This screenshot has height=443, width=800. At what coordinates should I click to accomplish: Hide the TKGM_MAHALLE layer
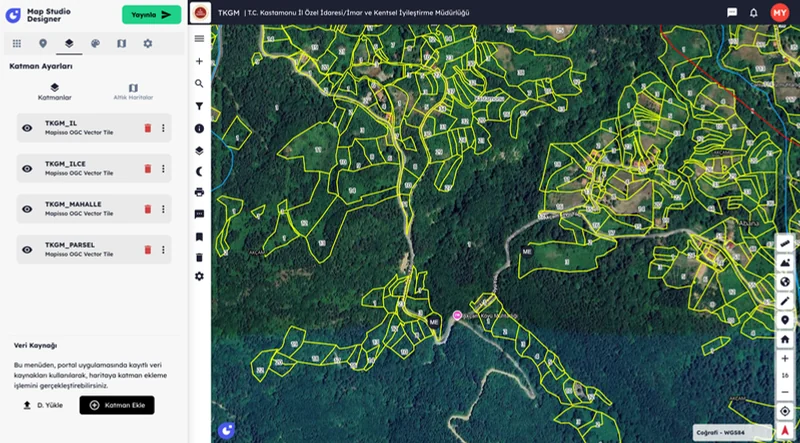(x=27, y=209)
